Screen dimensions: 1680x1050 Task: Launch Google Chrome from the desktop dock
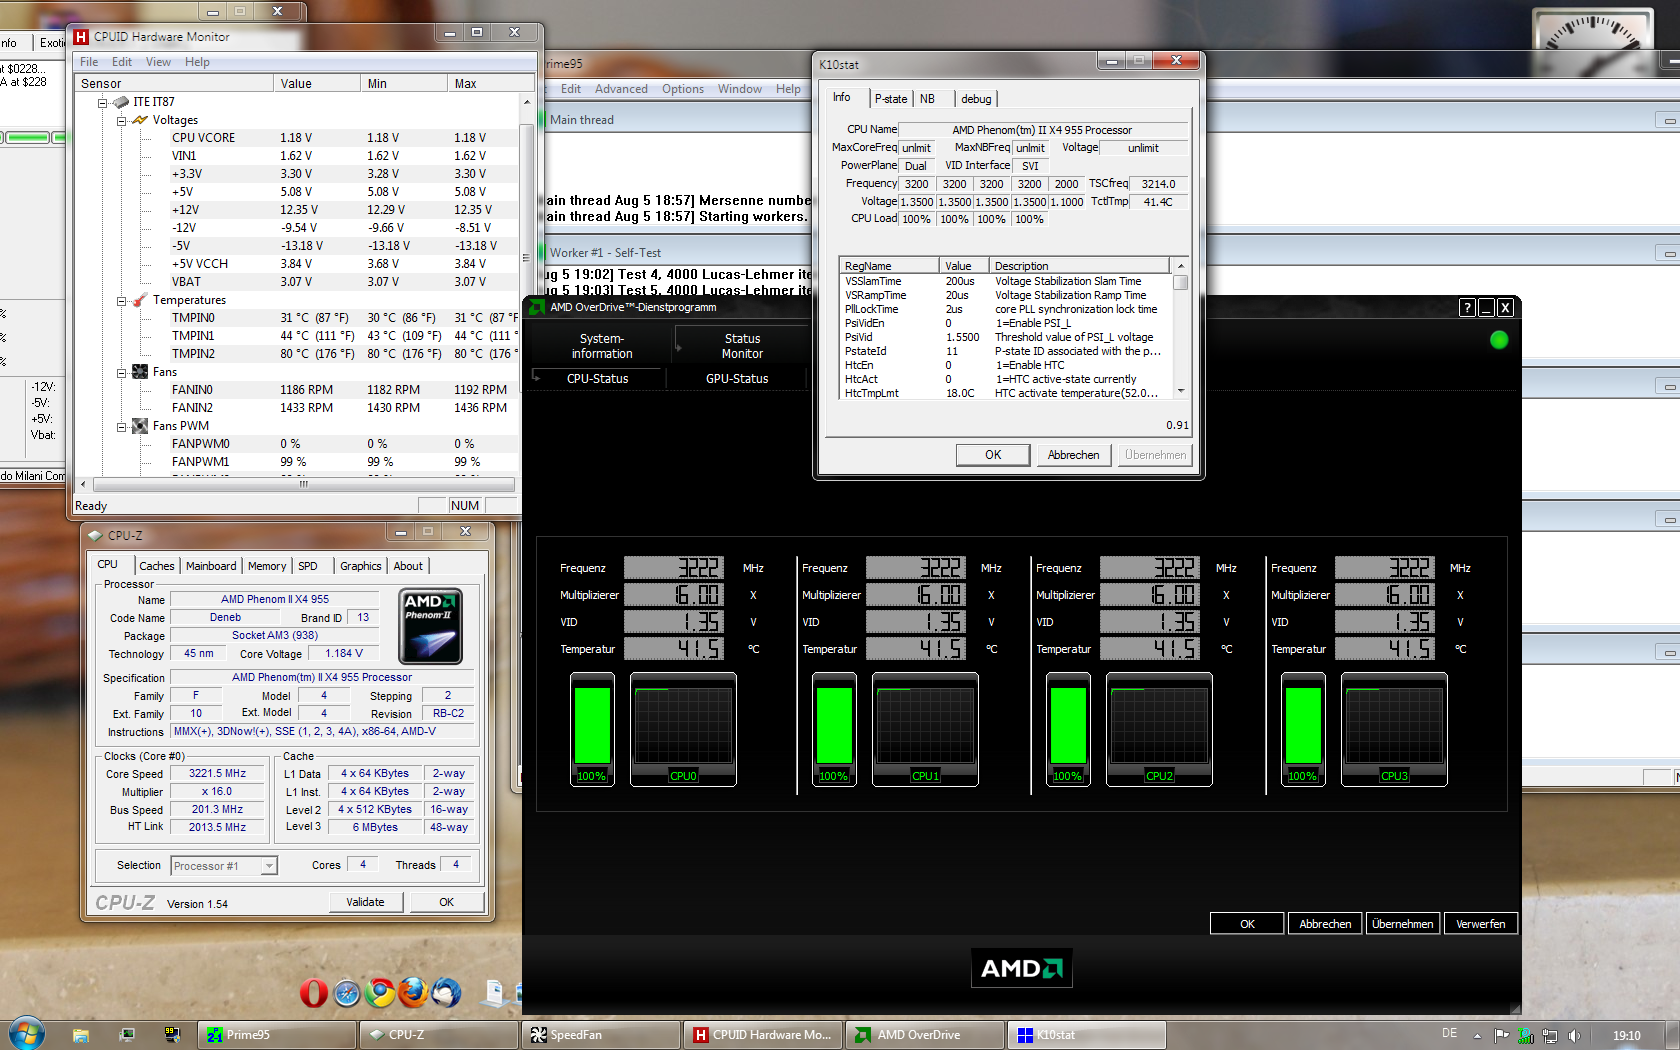(x=380, y=992)
